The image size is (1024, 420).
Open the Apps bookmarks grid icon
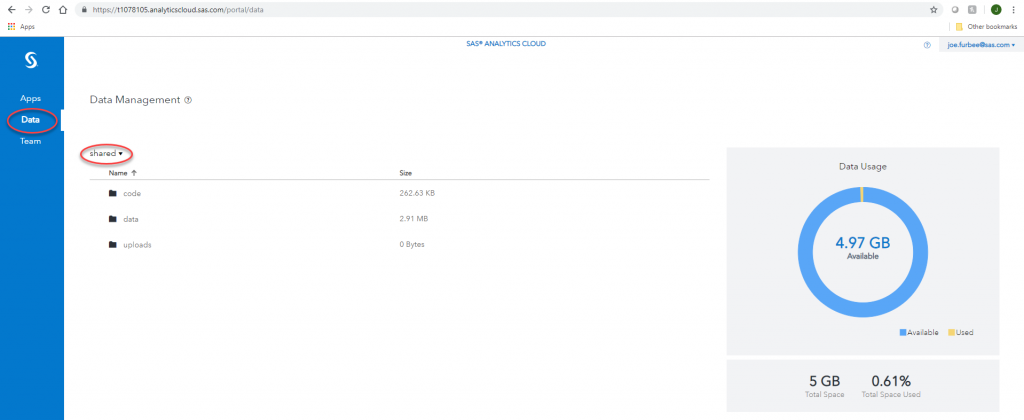11,27
